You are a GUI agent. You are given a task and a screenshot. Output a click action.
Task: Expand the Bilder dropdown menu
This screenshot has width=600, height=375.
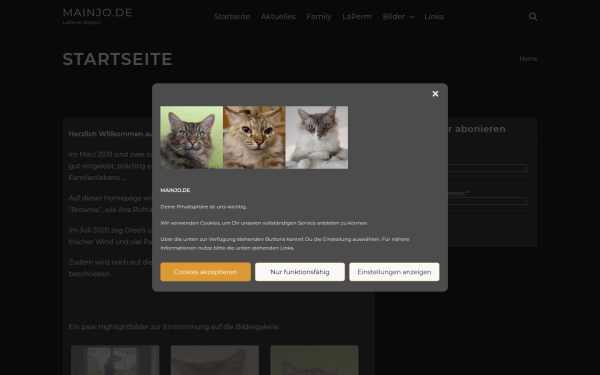[398, 16]
